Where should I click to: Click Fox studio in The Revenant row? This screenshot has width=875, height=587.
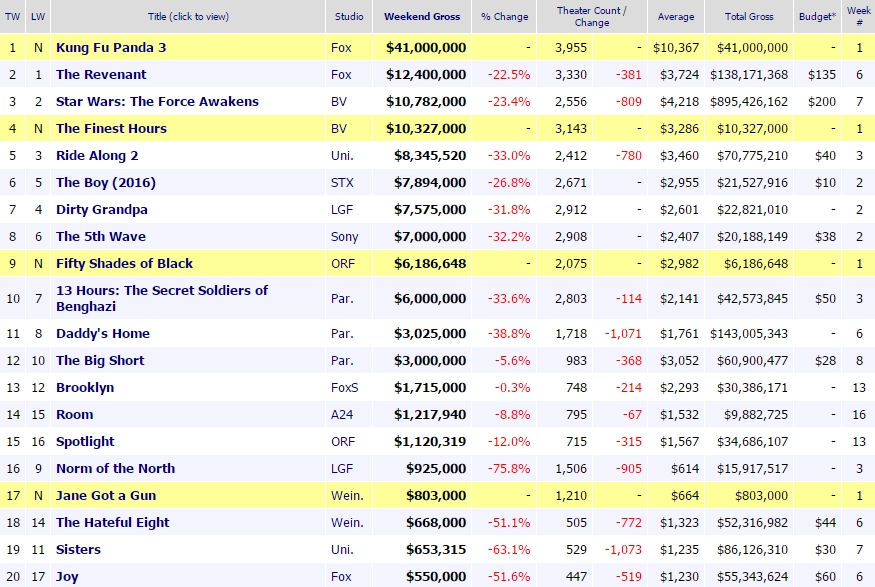pyautogui.click(x=341, y=74)
